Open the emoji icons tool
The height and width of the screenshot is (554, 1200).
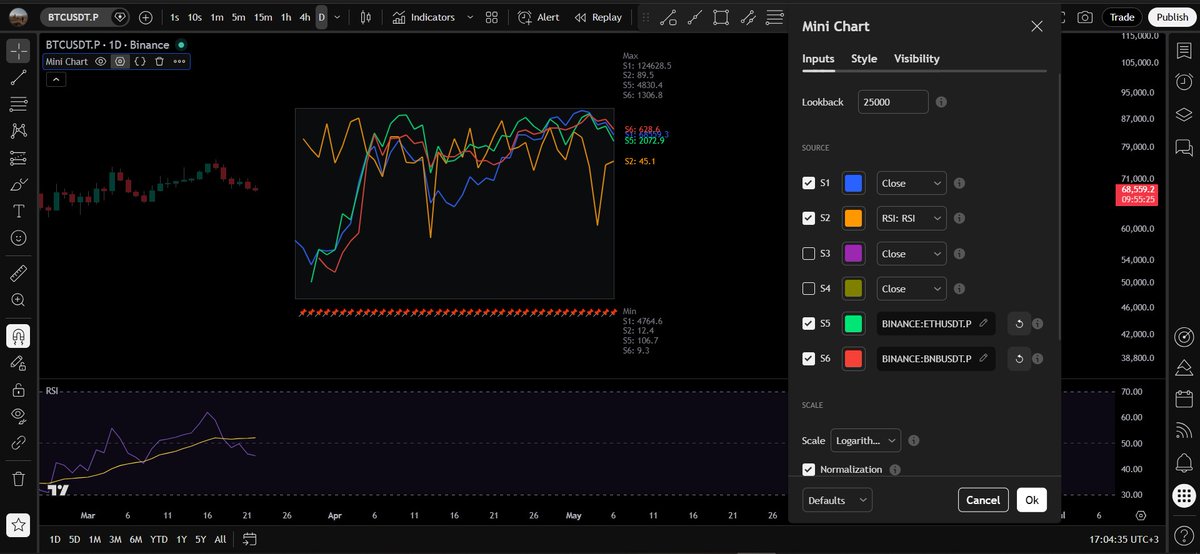tap(18, 239)
